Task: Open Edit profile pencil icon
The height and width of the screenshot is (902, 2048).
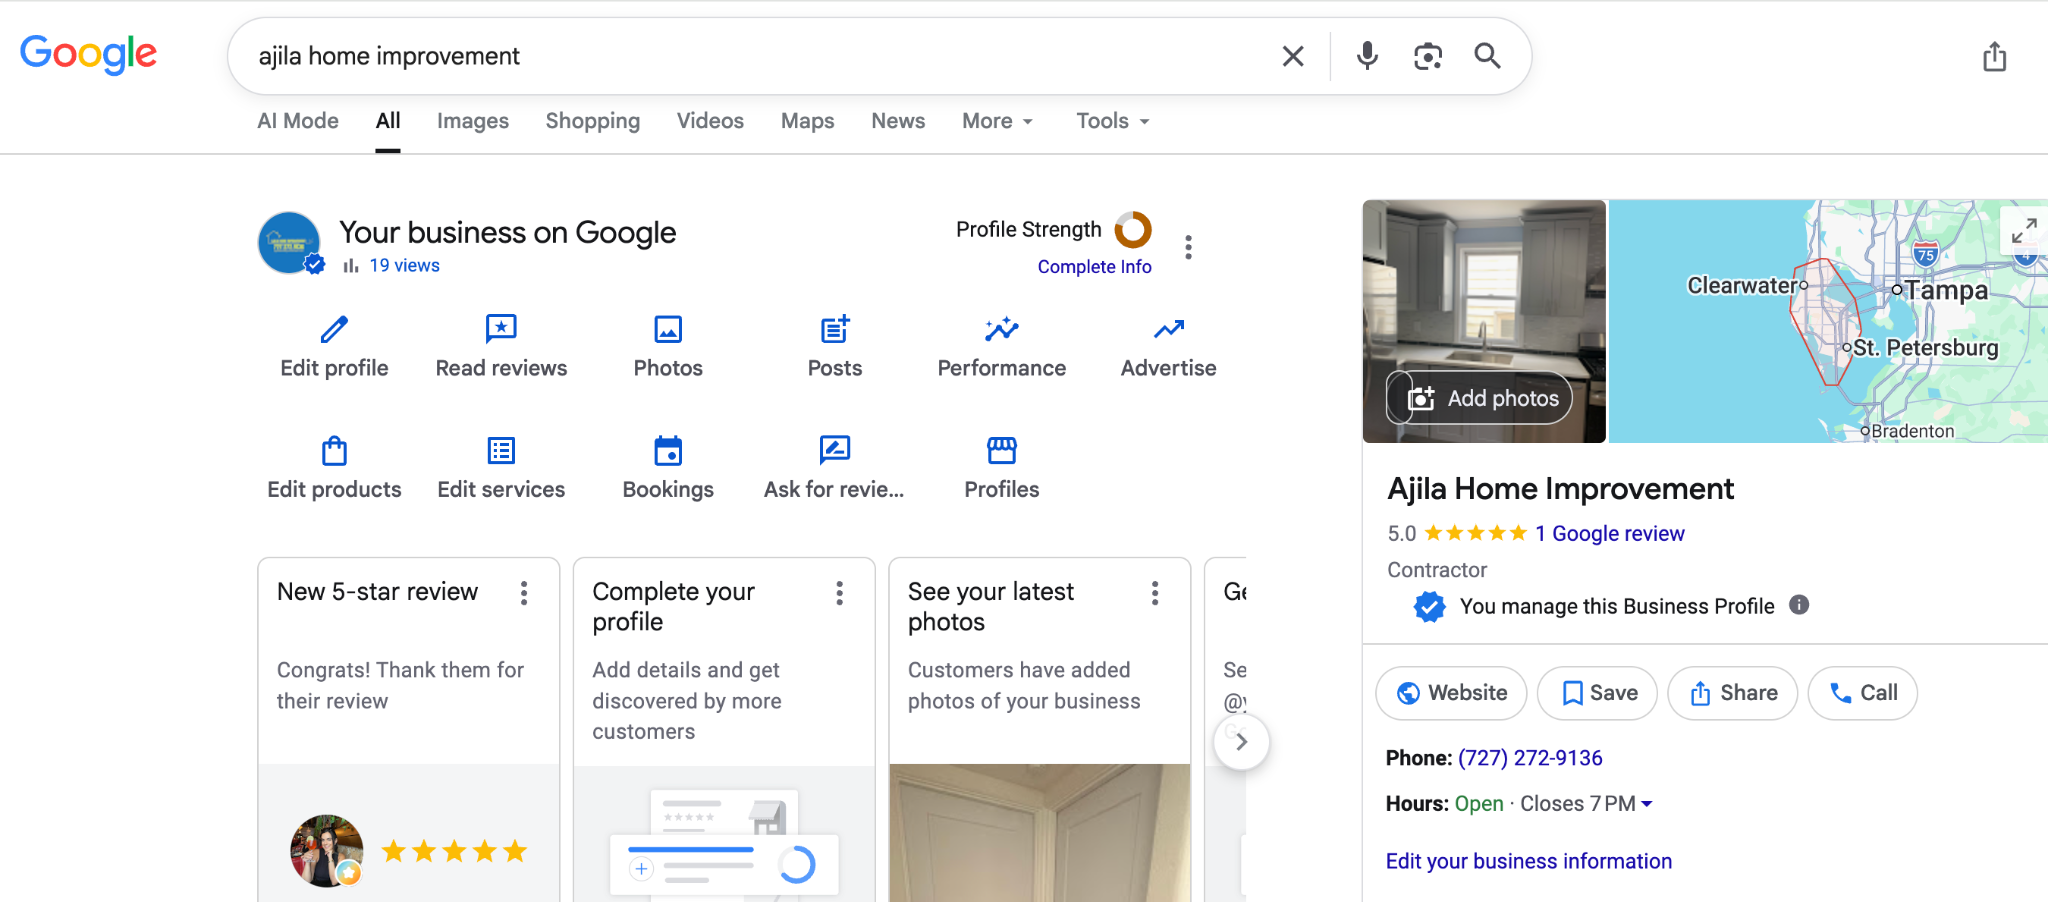Action: [334, 329]
